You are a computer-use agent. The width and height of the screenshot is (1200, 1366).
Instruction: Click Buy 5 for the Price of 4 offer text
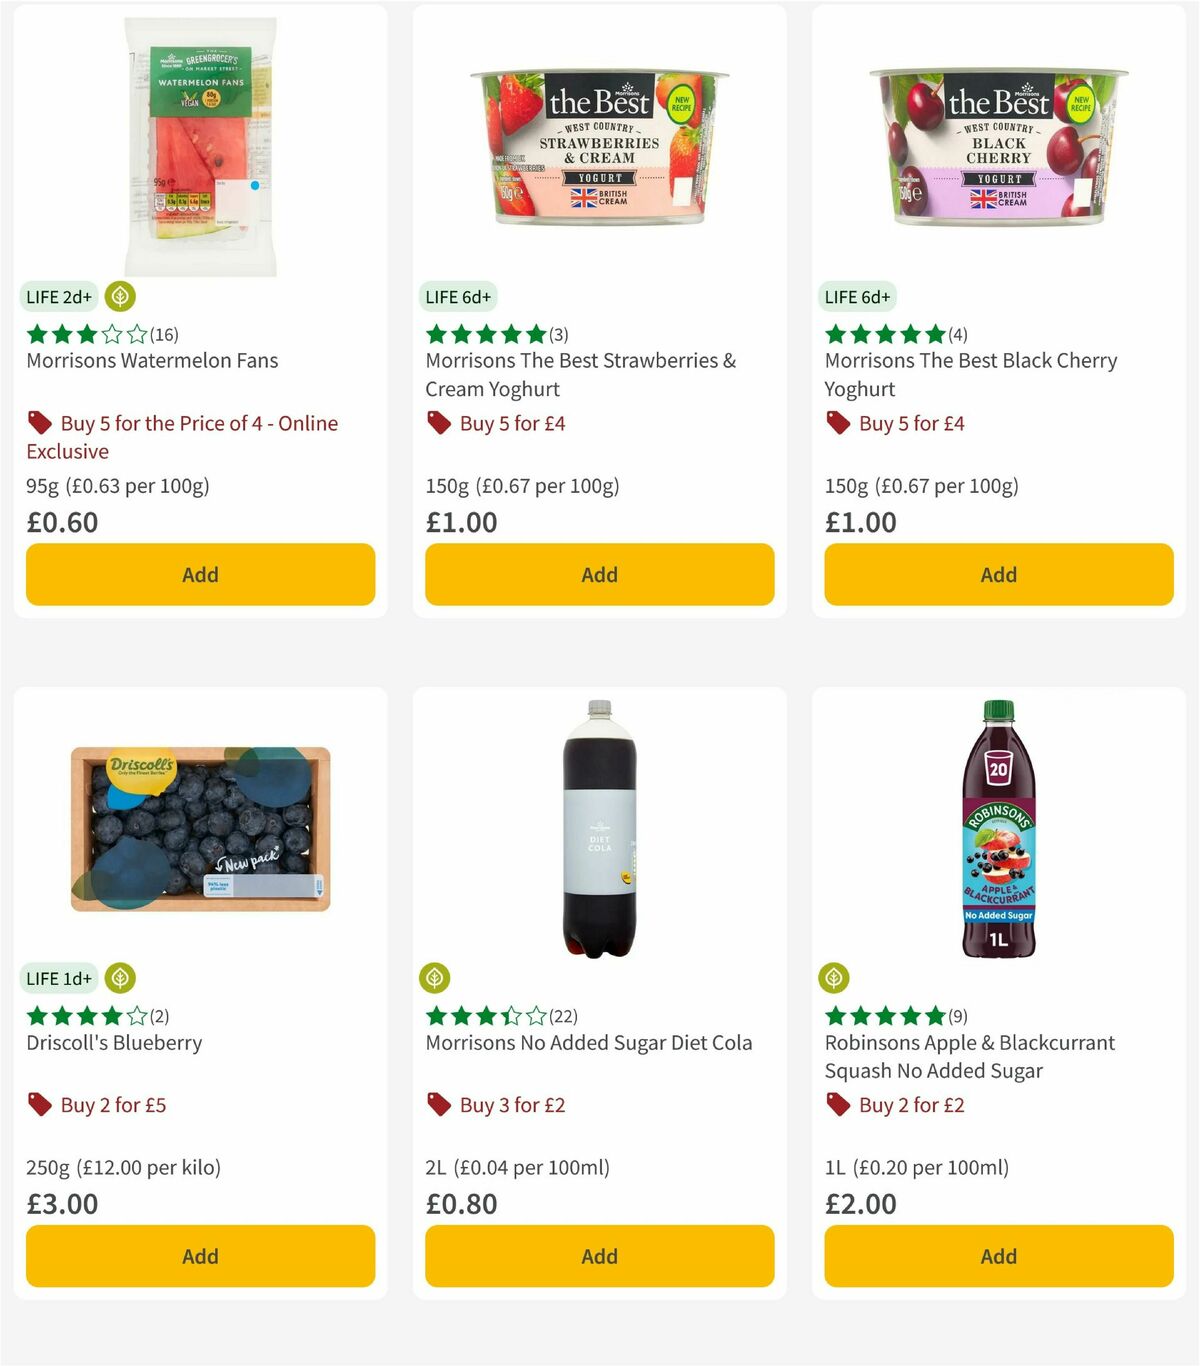tap(199, 423)
